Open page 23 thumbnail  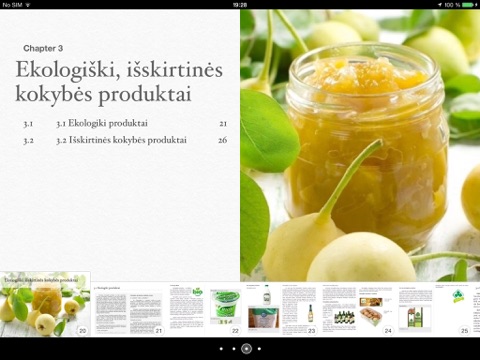point(281,310)
